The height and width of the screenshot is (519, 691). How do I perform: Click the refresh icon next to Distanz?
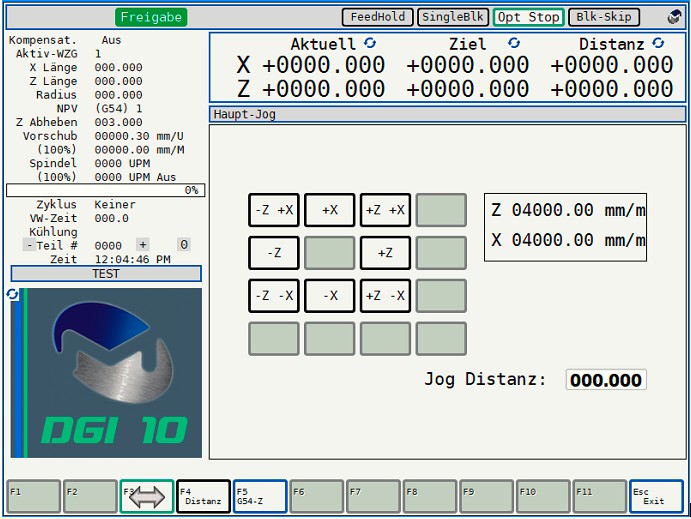(658, 43)
